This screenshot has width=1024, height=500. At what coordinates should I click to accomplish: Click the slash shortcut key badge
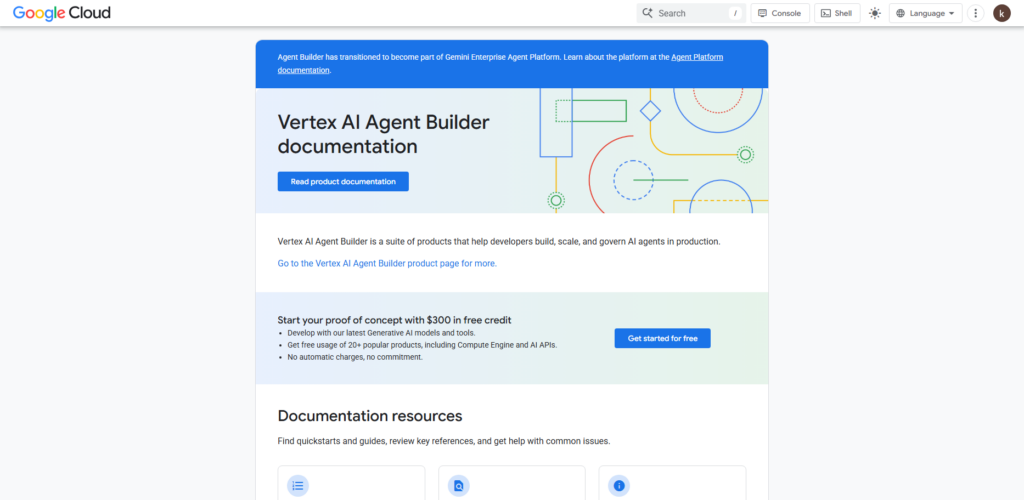click(735, 13)
